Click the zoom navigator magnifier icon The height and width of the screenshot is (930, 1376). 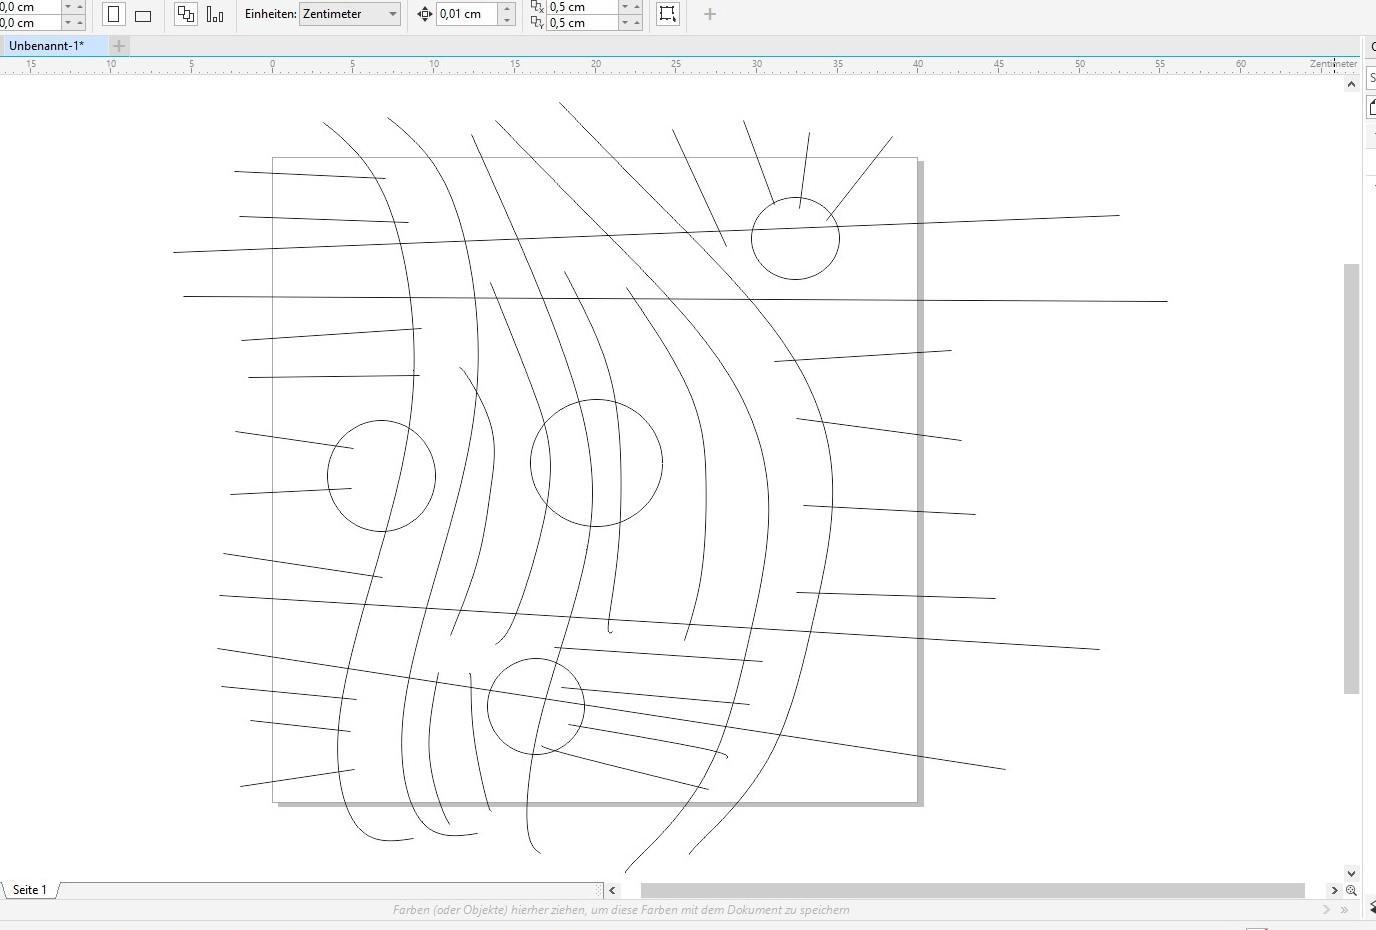click(1351, 890)
